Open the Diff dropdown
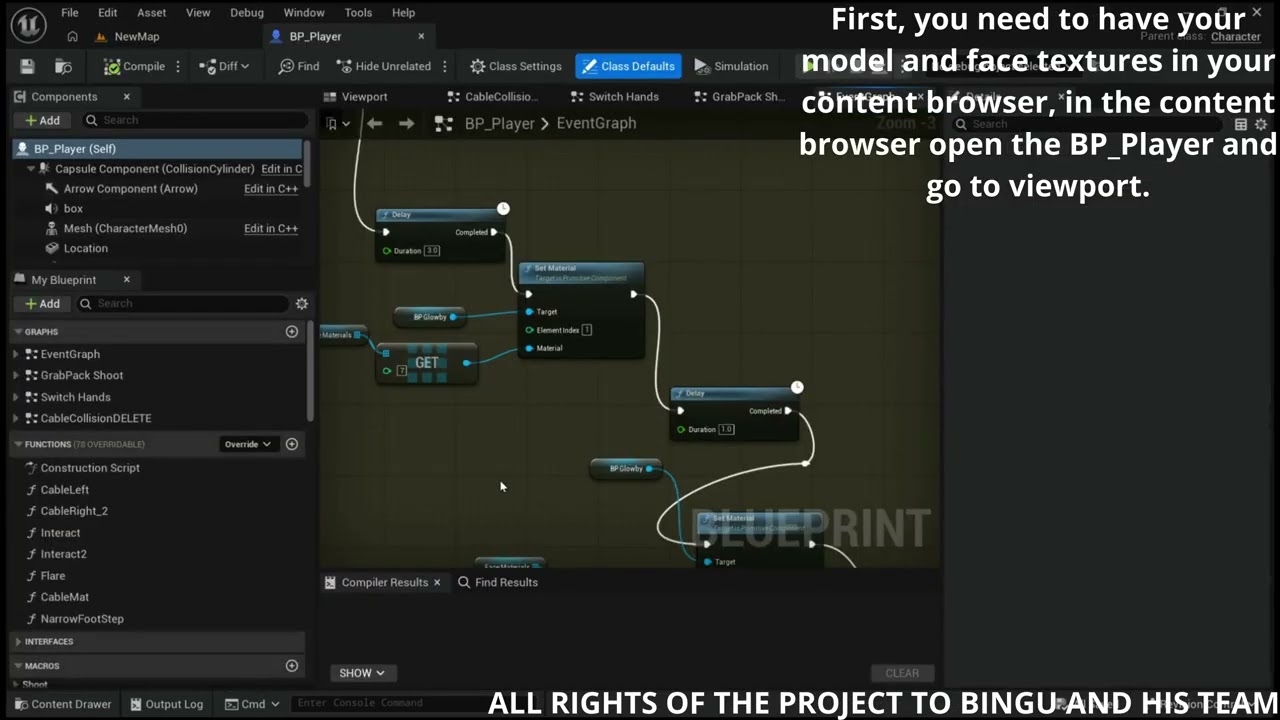Viewport: 1280px width, 720px height. tap(224, 66)
